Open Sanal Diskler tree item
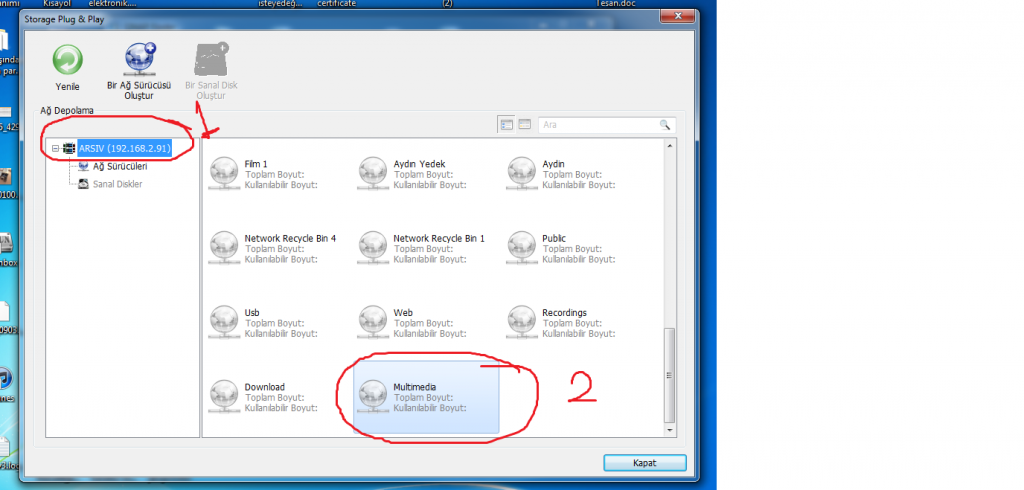Screen dimensions: 1024x490 click(118, 184)
